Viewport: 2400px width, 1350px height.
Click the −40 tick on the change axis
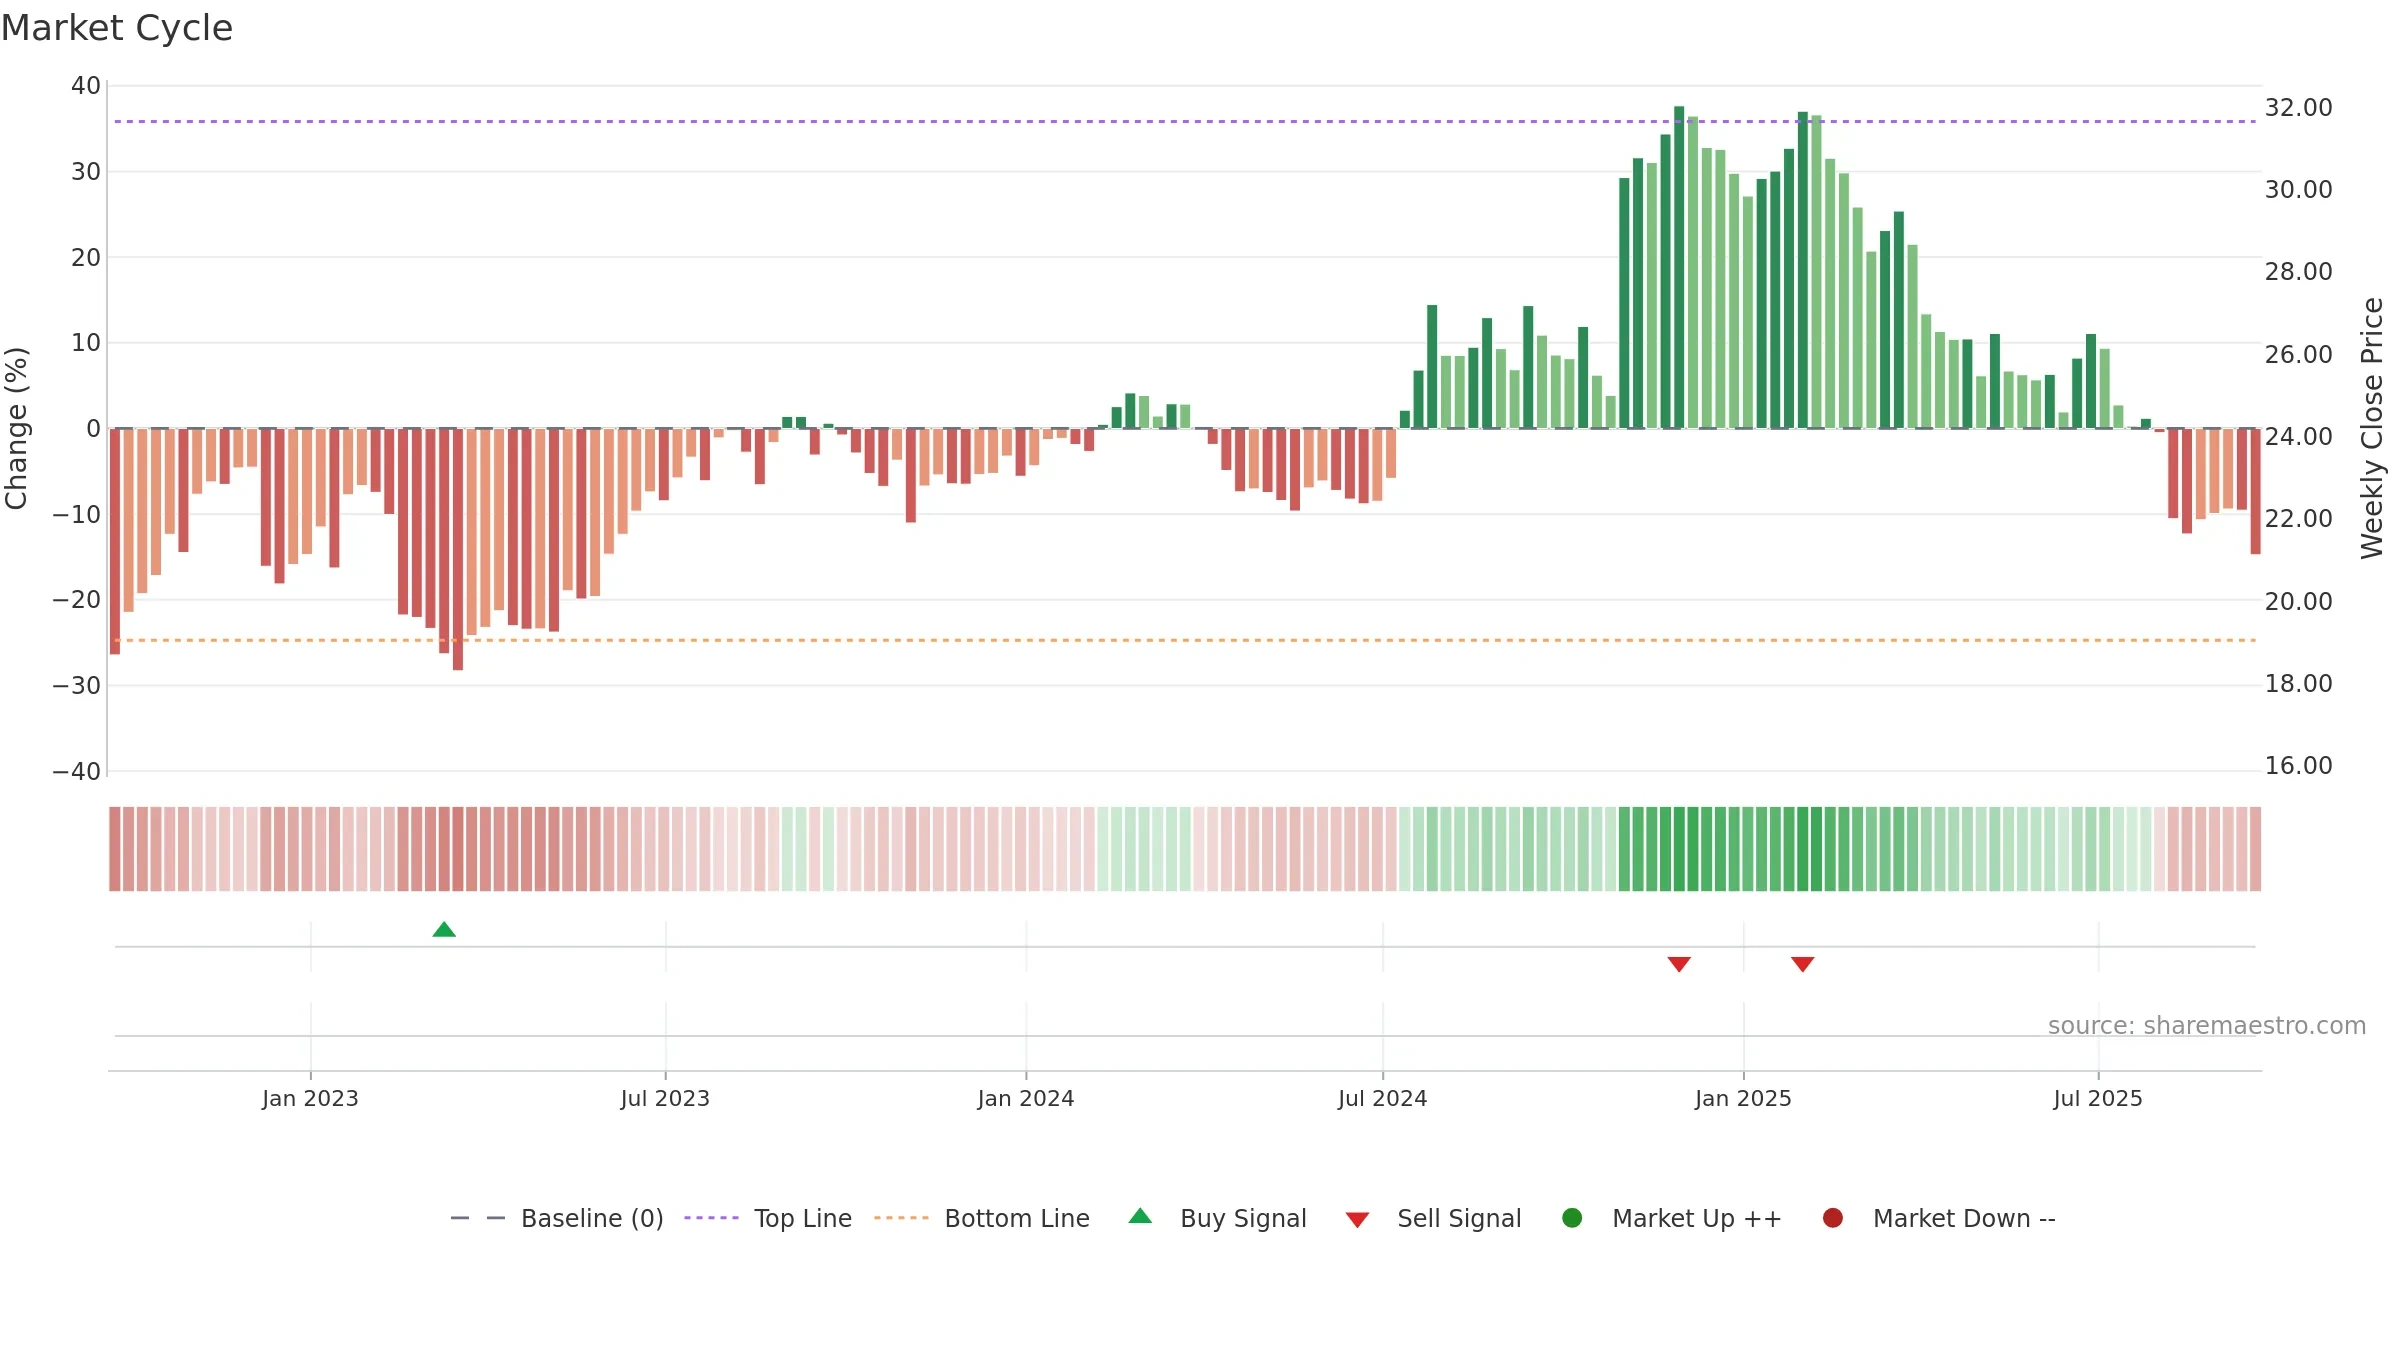click(77, 771)
